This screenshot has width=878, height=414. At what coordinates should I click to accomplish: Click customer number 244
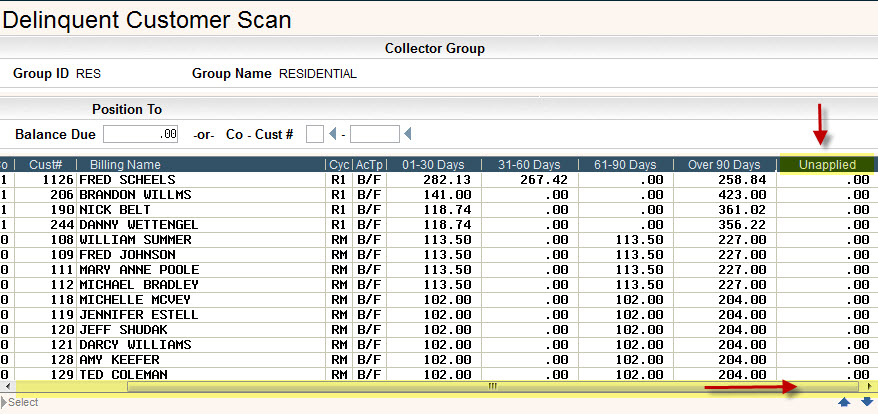click(62, 225)
